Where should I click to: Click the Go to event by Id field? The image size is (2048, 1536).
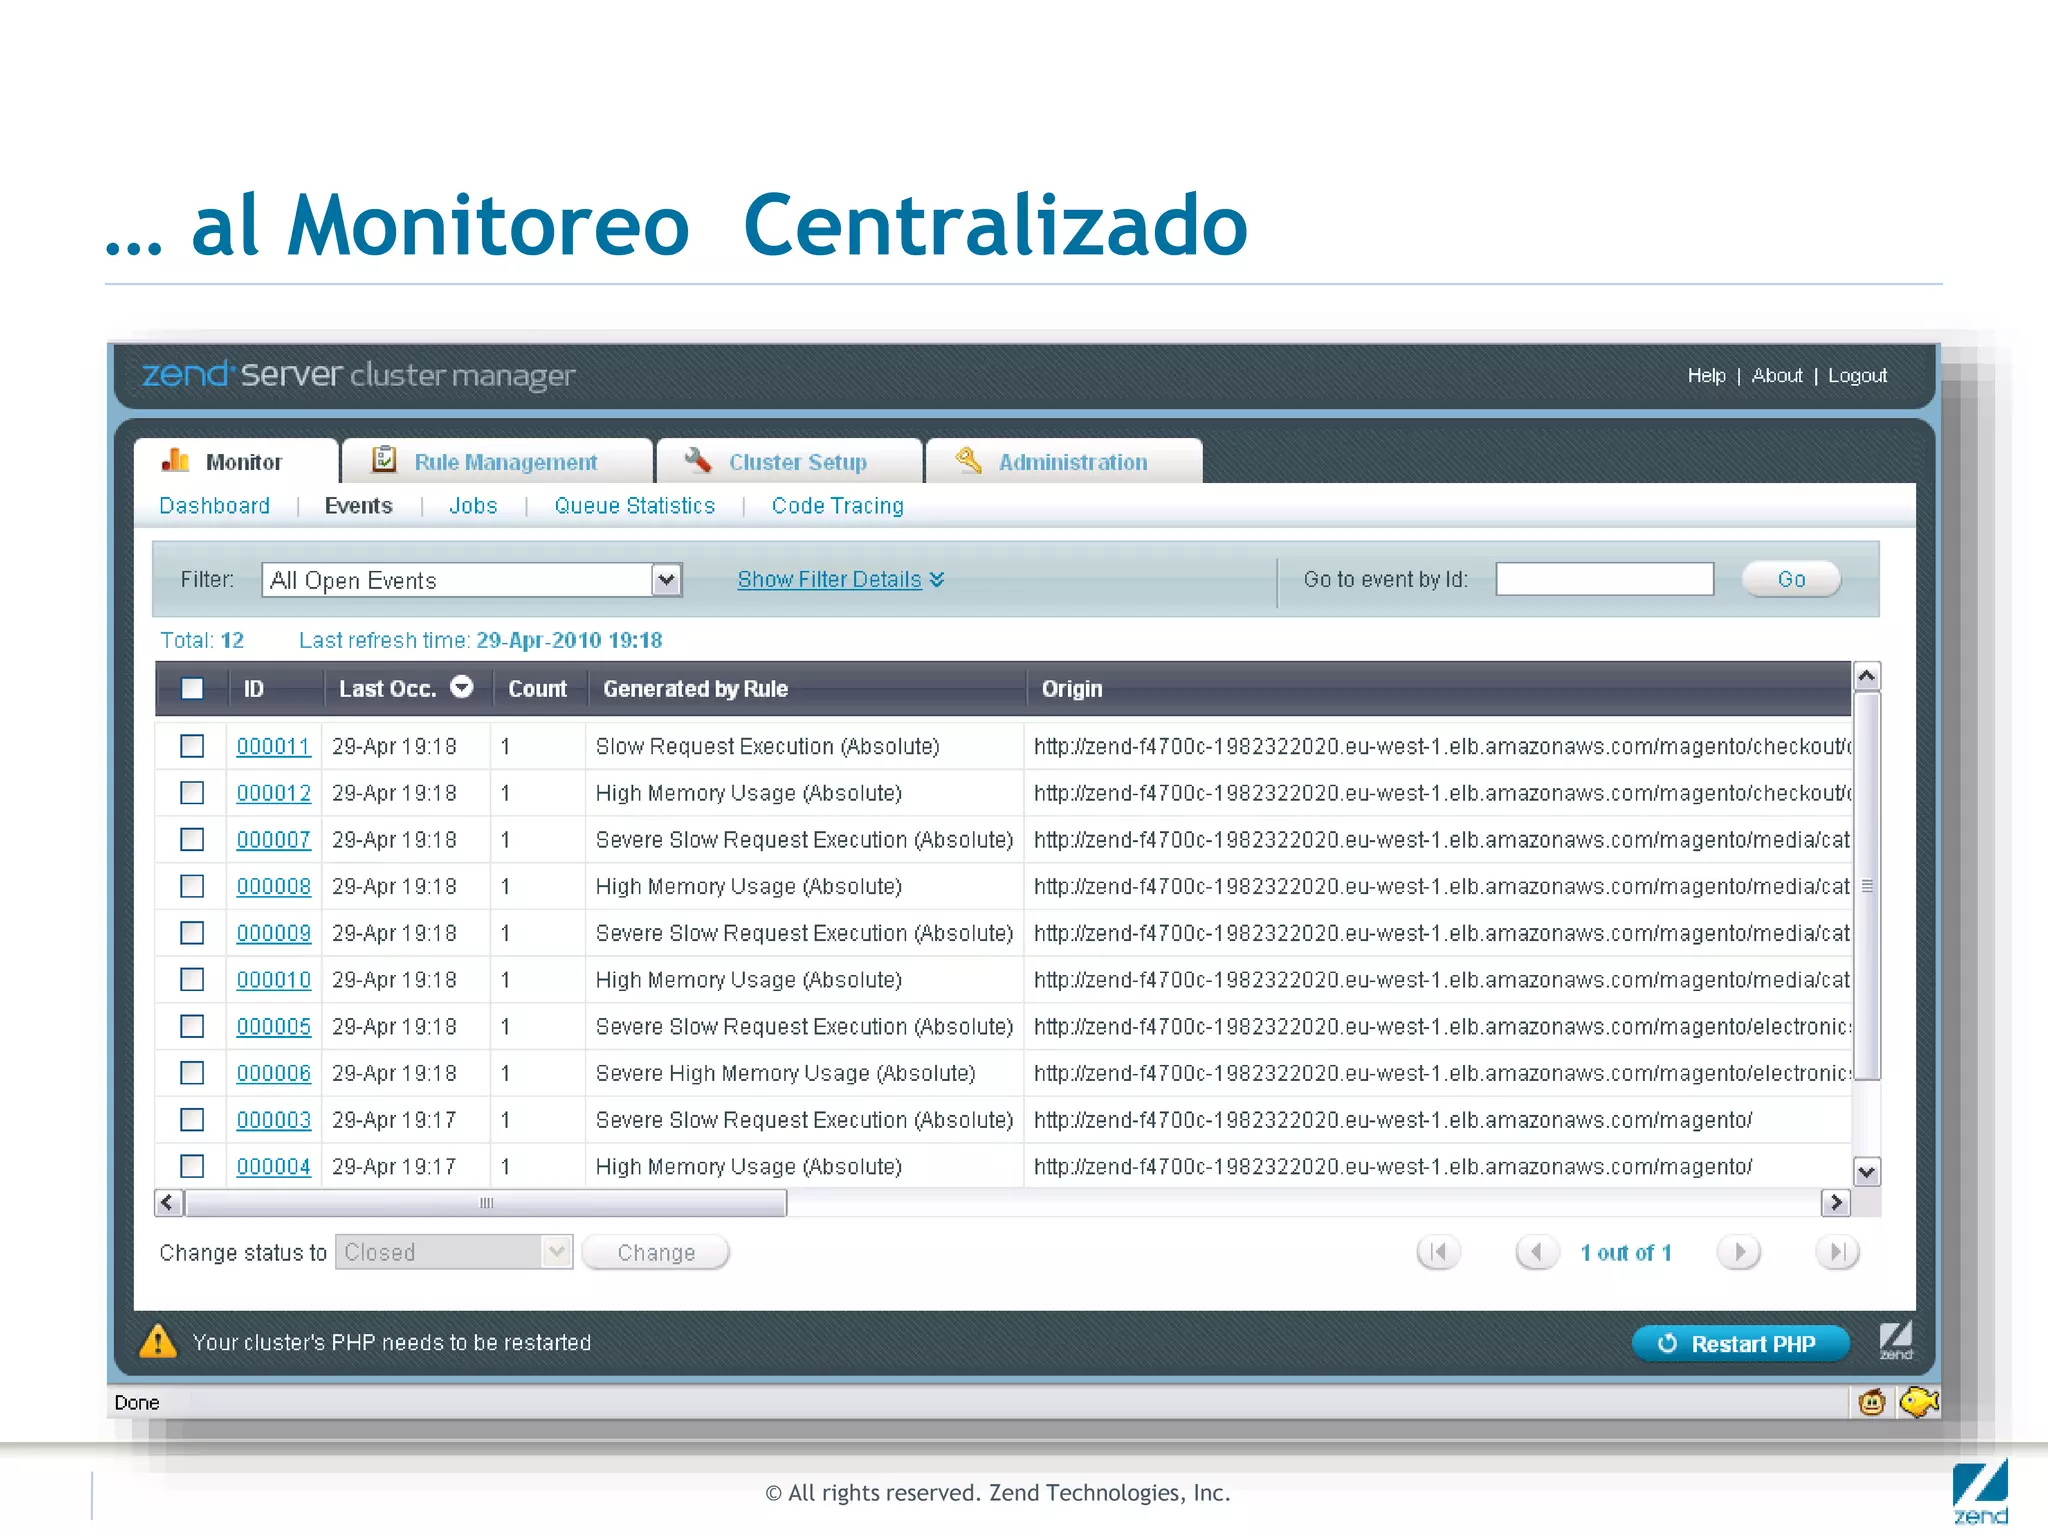1604,579
